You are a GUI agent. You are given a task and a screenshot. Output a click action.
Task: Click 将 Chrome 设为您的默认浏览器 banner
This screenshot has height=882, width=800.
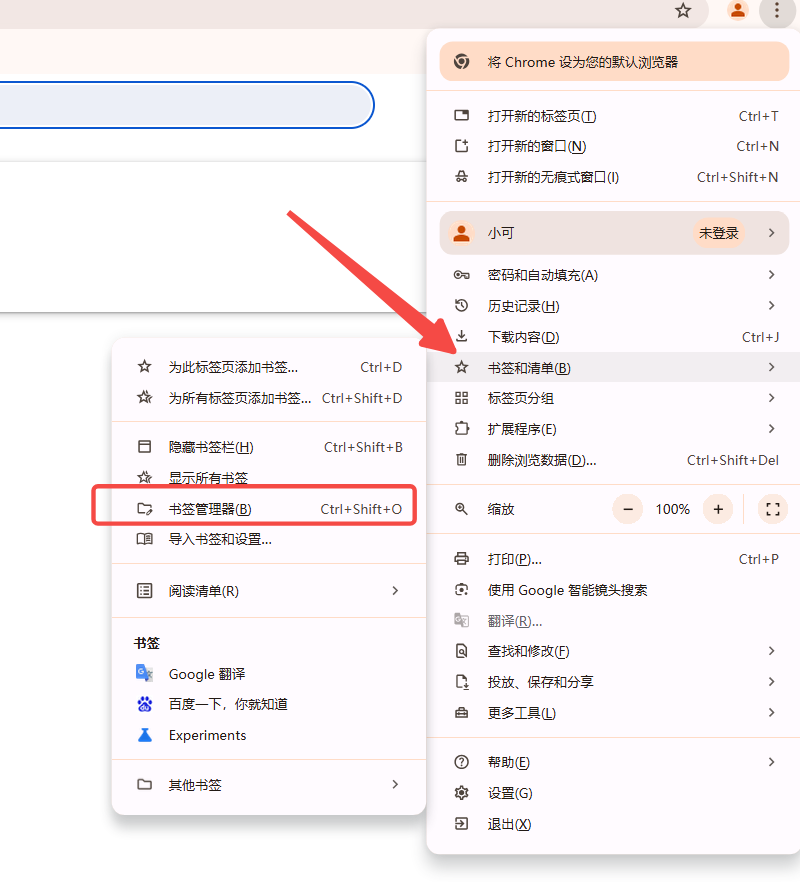(614, 61)
